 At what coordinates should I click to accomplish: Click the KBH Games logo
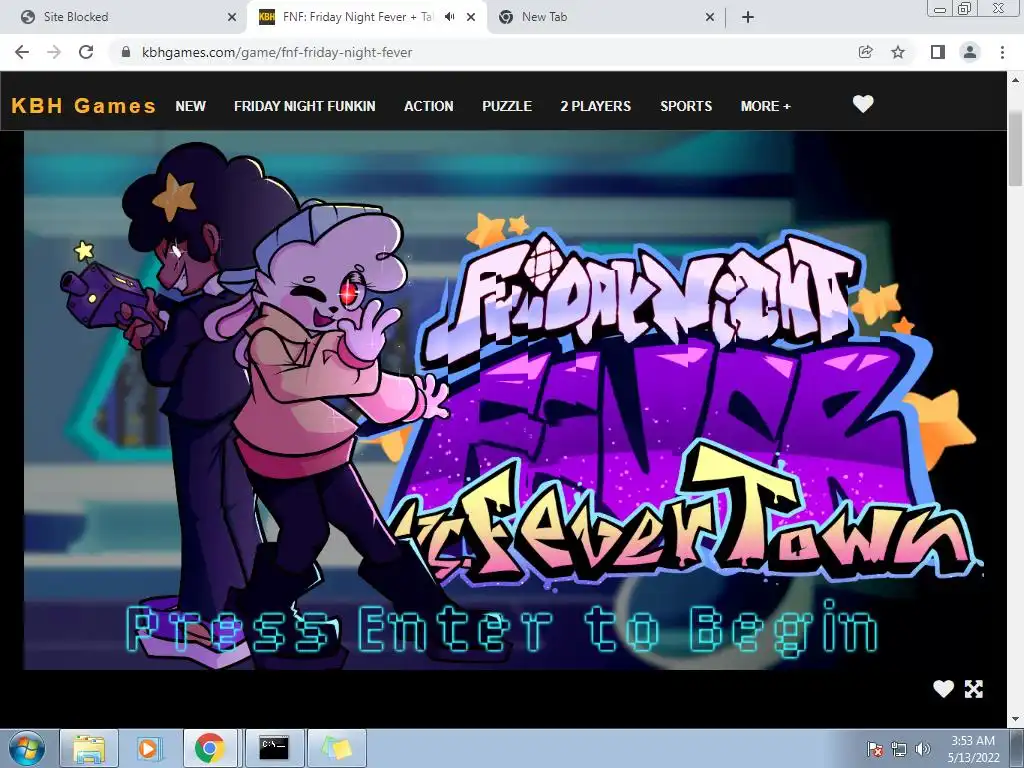(84, 105)
